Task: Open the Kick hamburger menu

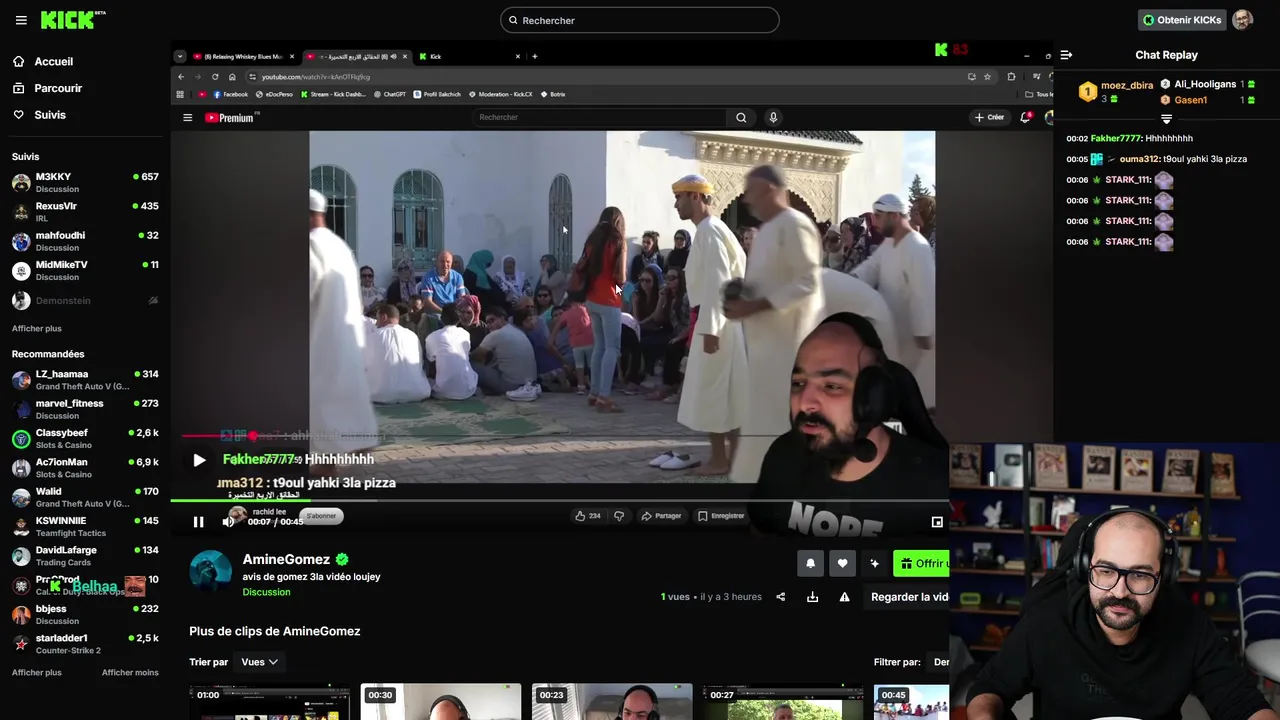Action: click(21, 20)
